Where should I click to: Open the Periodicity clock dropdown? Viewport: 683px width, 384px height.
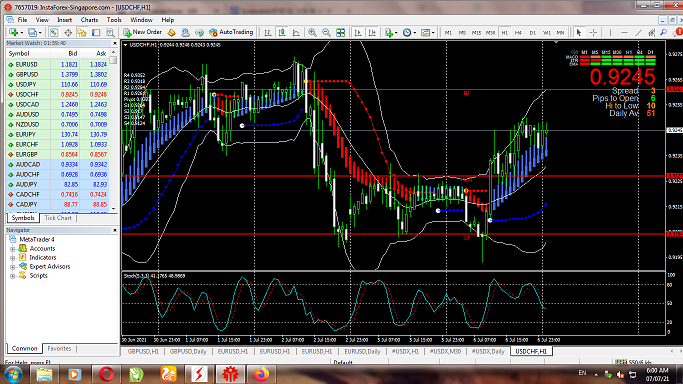coord(409,32)
